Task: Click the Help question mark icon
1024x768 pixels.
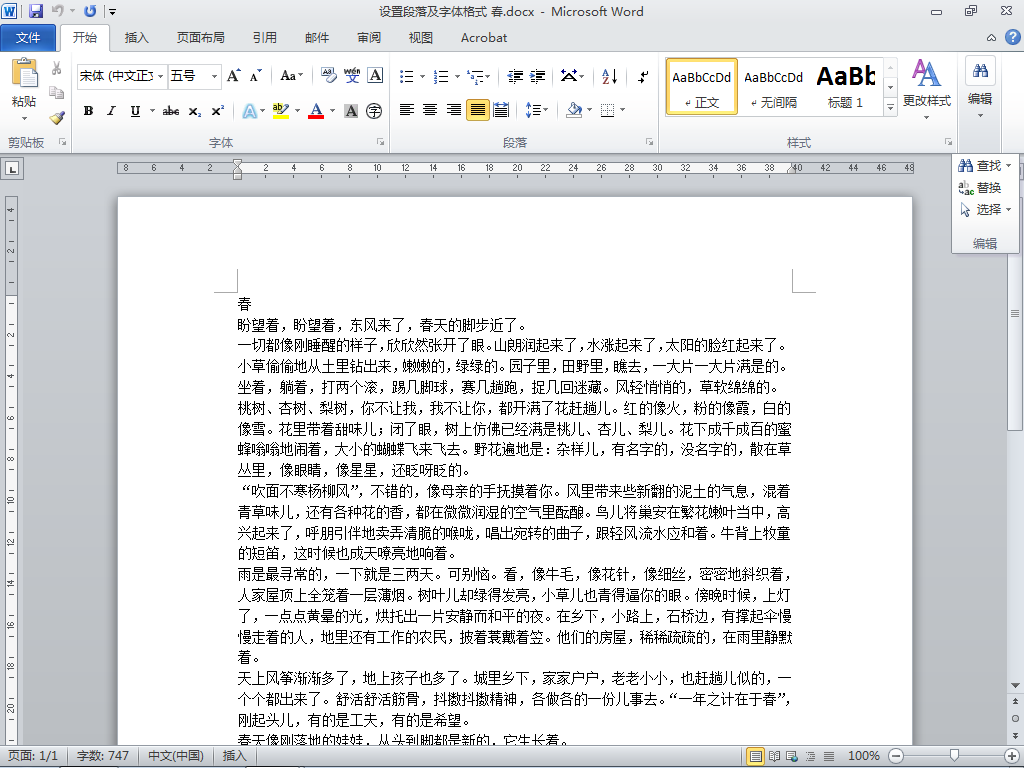Action: (1012, 37)
